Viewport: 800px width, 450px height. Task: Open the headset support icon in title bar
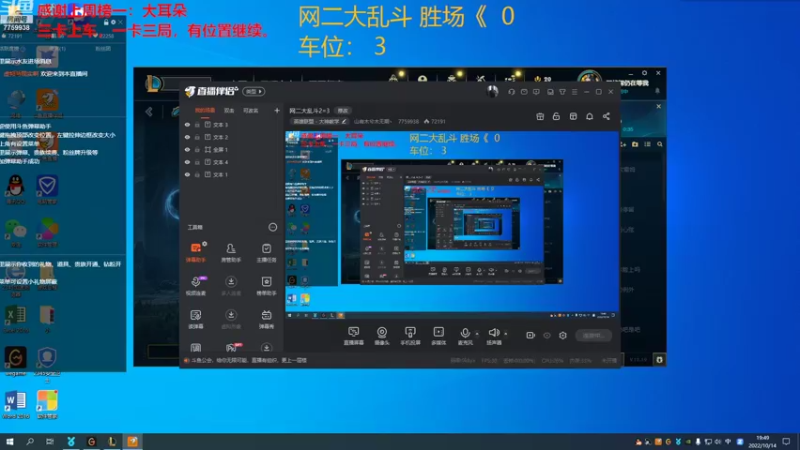511,92
